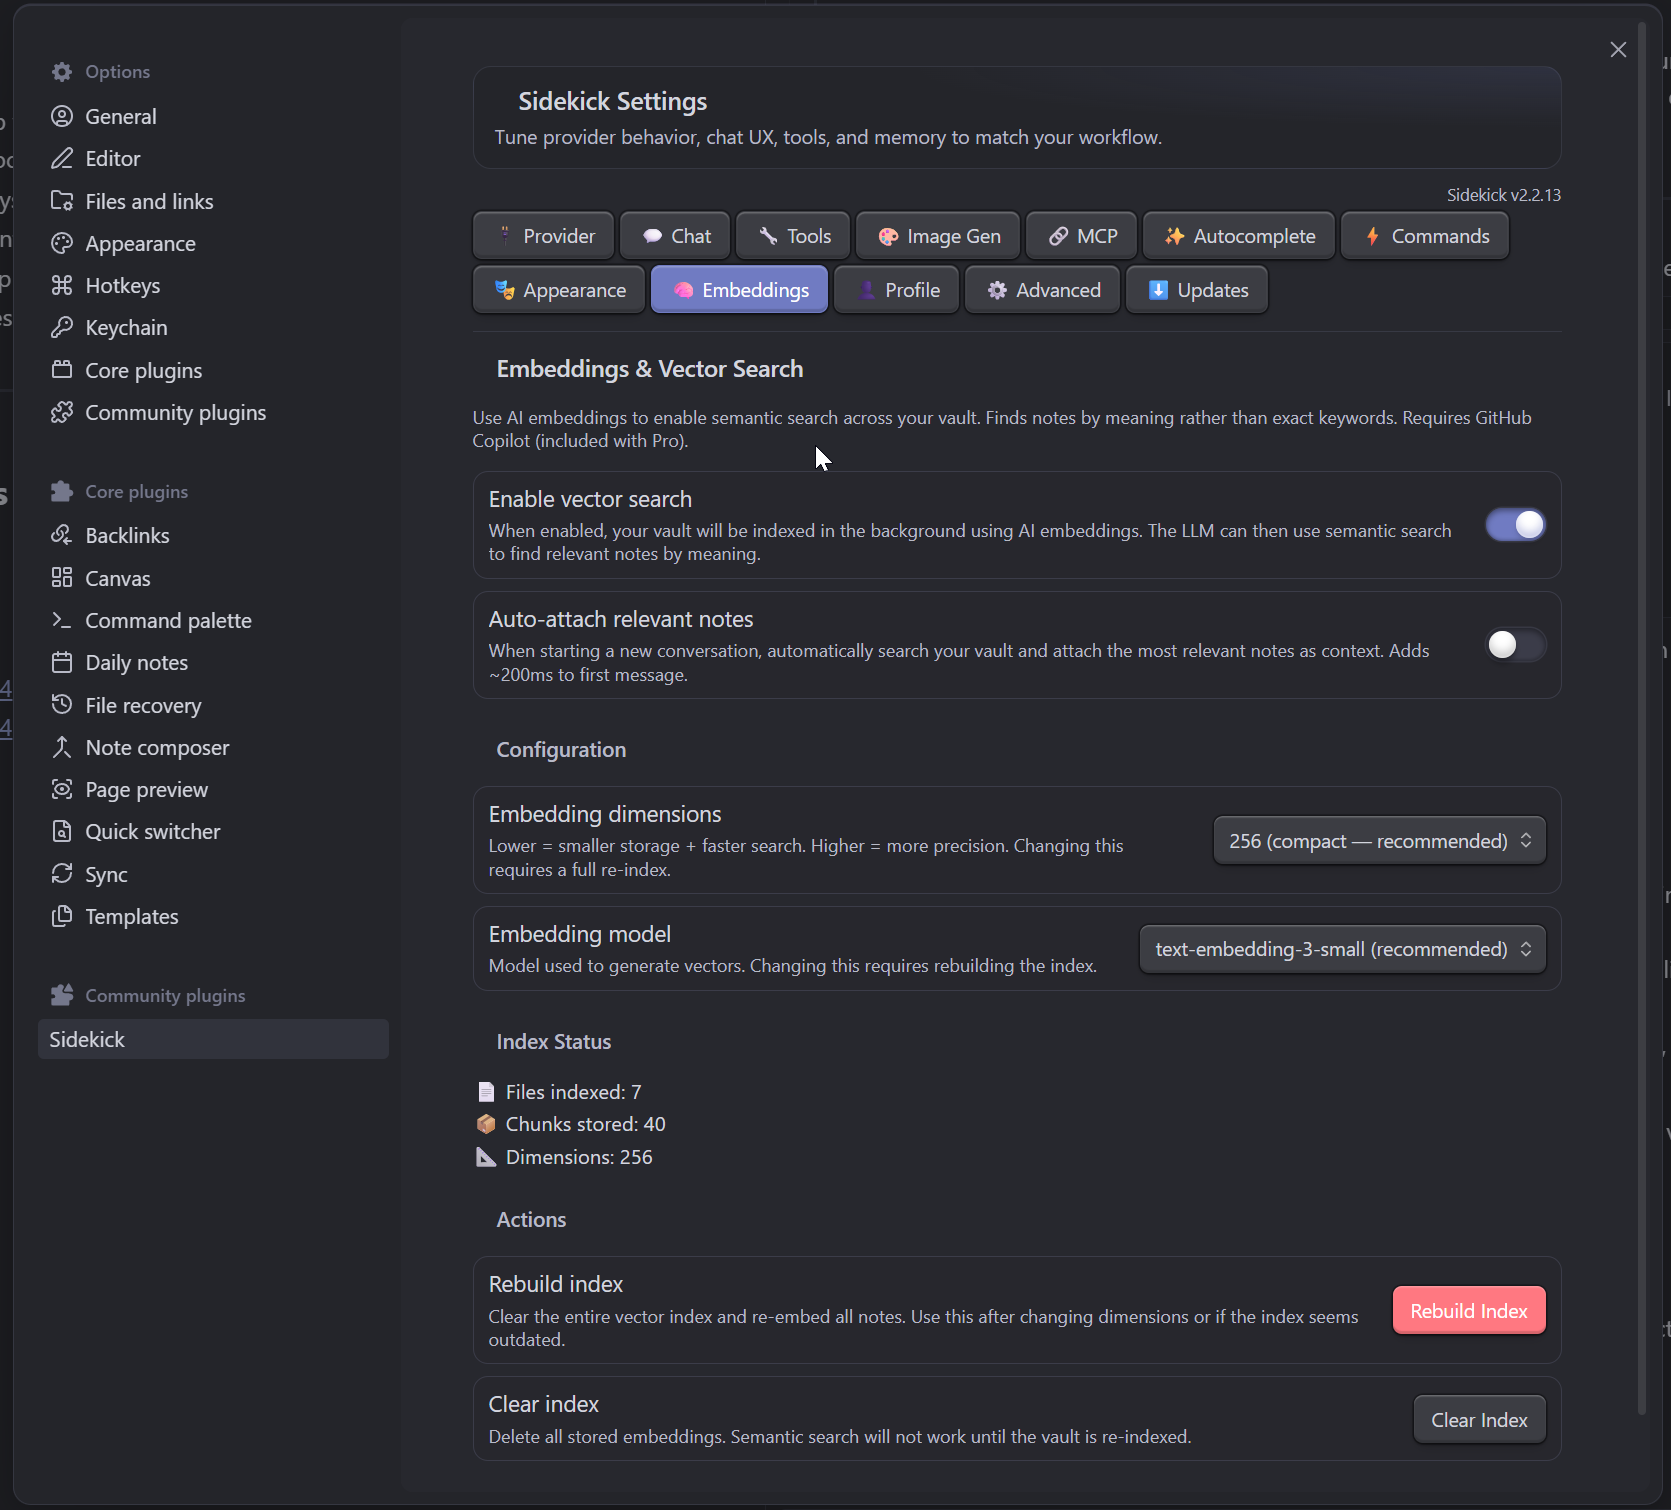Open the Advanced tab
This screenshot has width=1671, height=1510.
(1043, 290)
